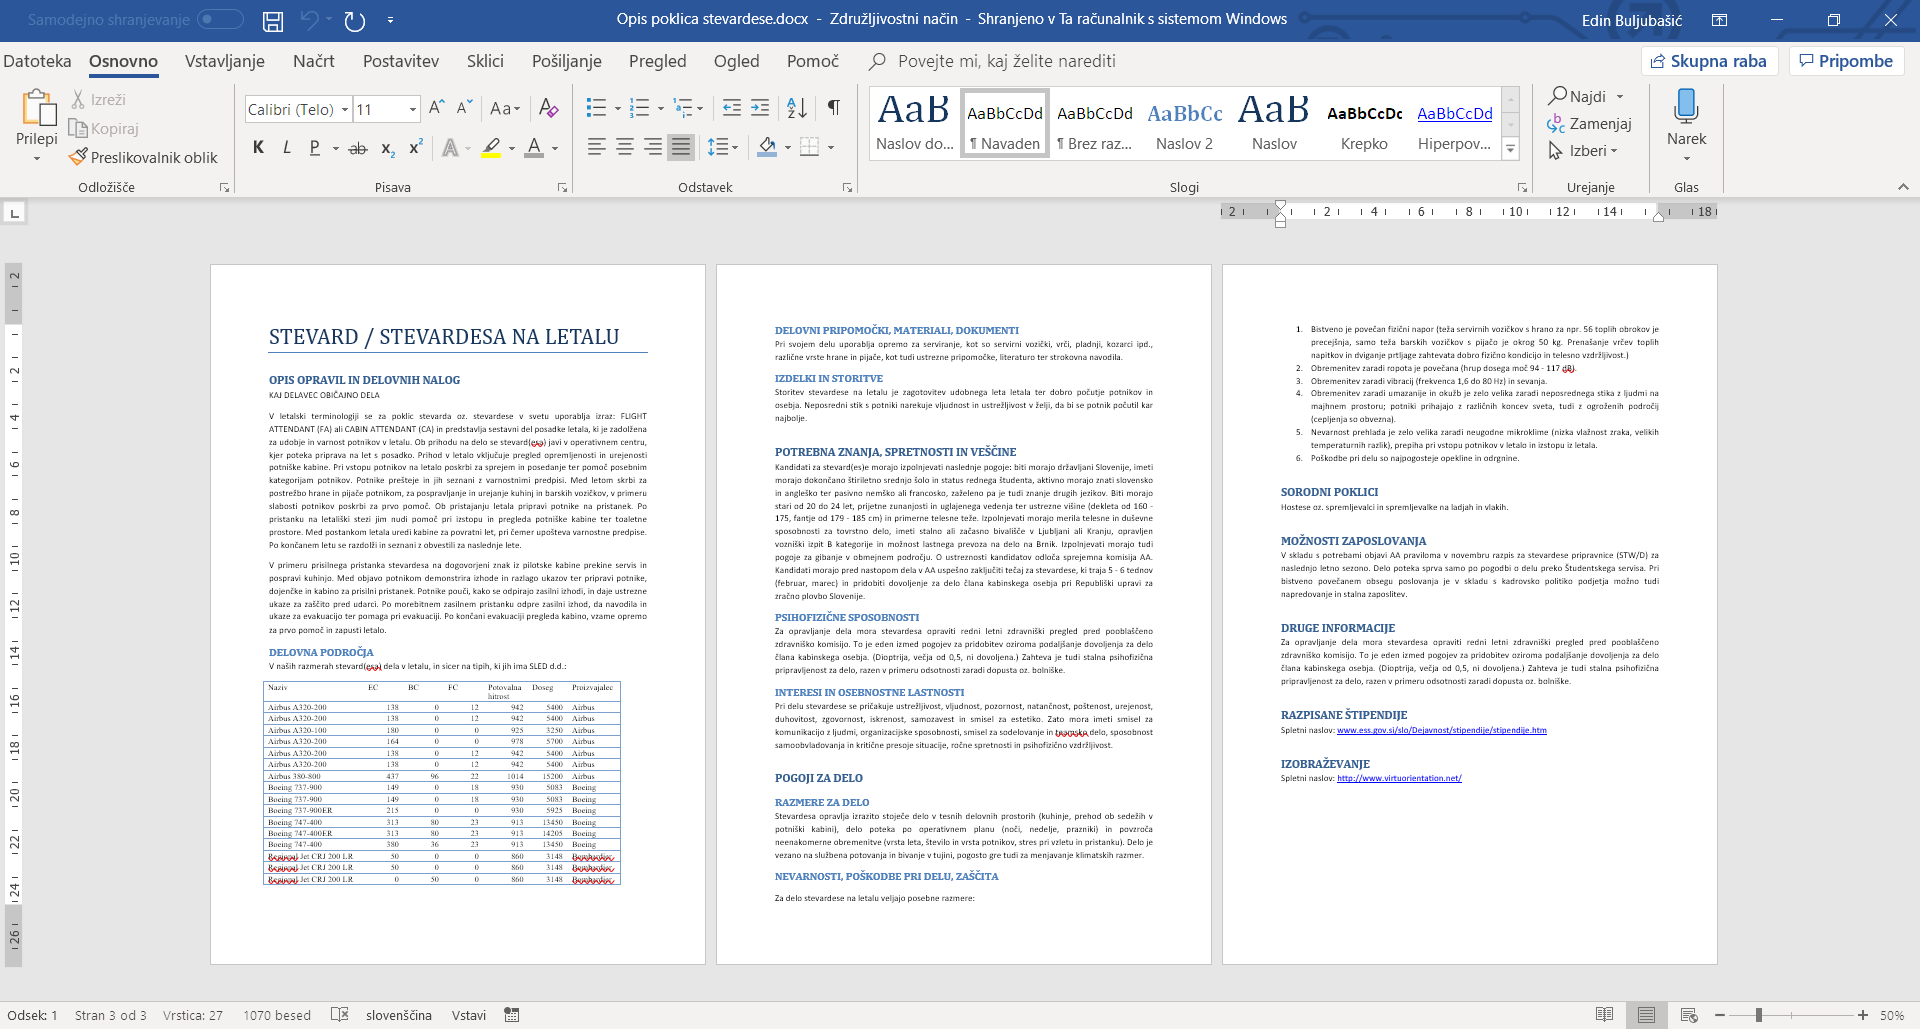This screenshot has height=1029, width=1920.
Task: Switch to Vstavljanje tab
Action: [225, 61]
